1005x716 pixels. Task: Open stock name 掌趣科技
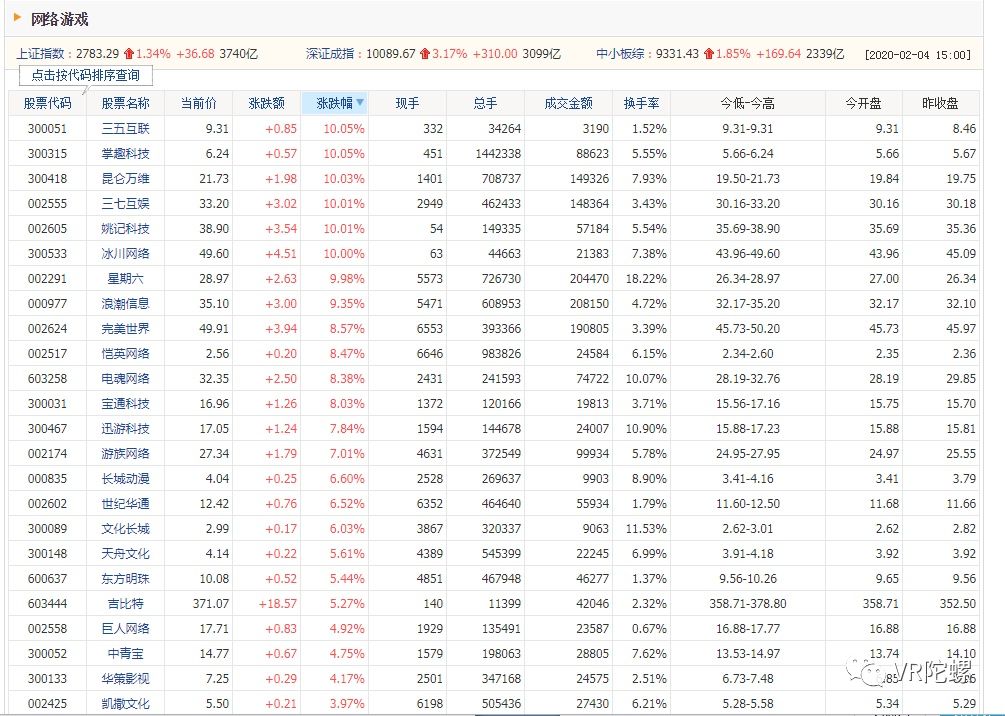[126, 153]
